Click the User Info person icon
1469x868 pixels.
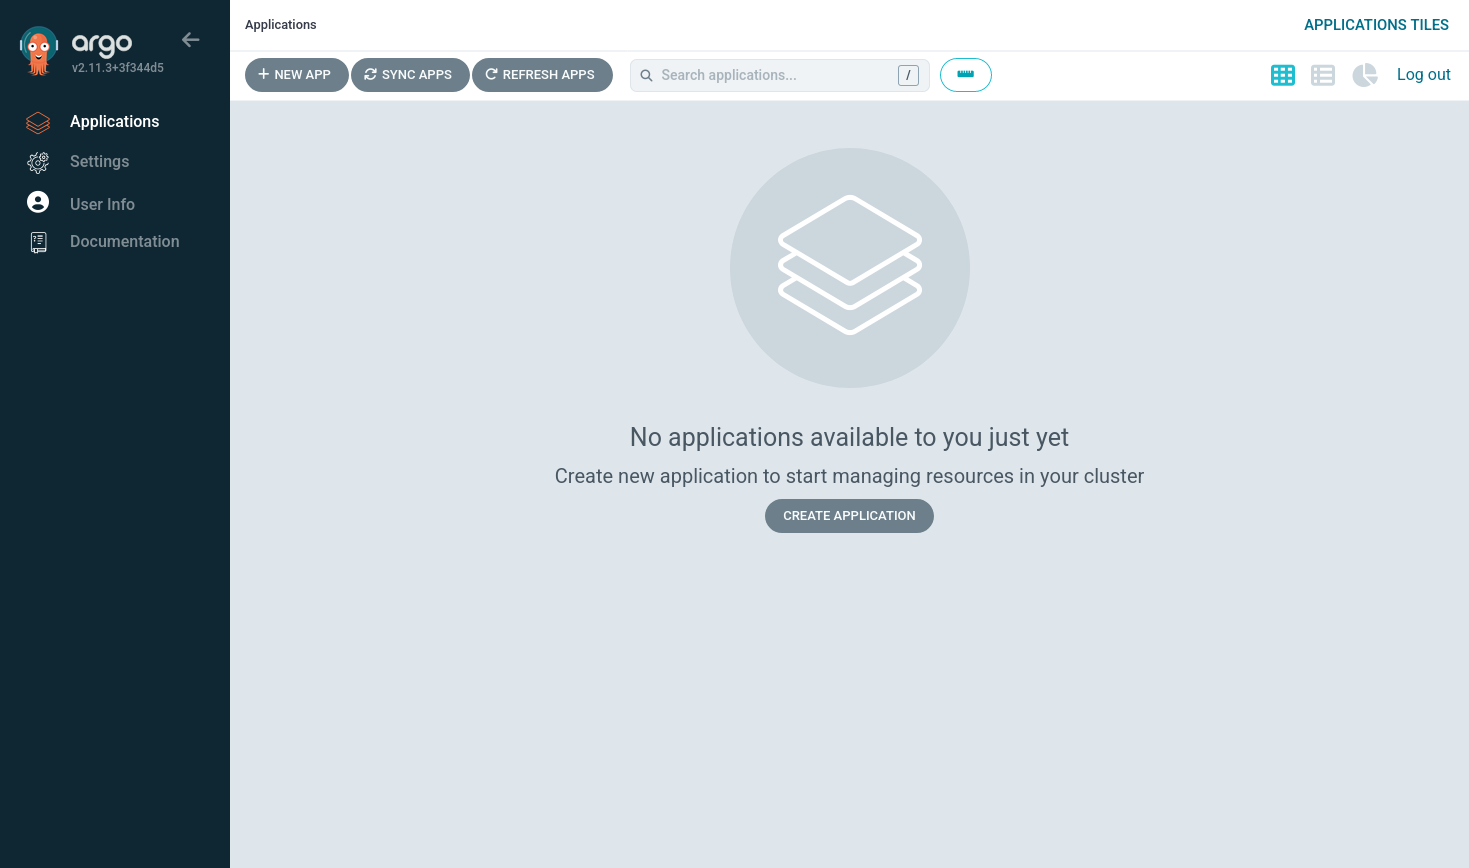tap(37, 202)
